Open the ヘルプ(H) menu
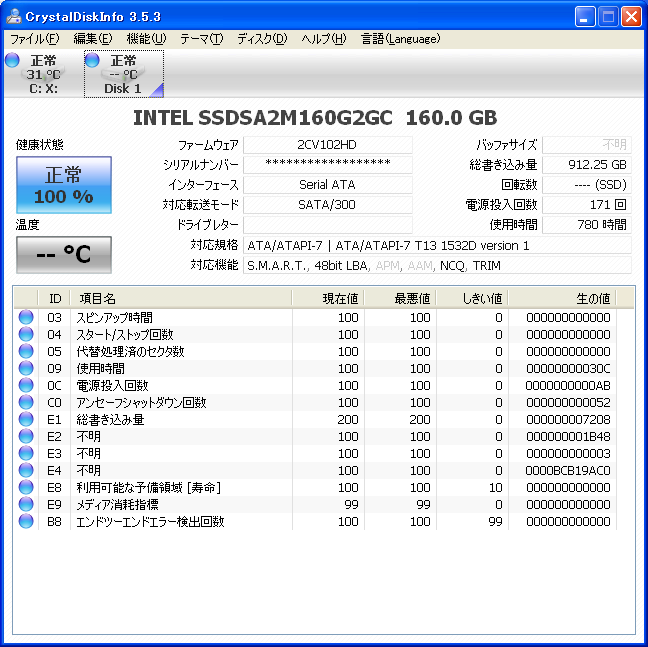 pyautogui.click(x=324, y=39)
